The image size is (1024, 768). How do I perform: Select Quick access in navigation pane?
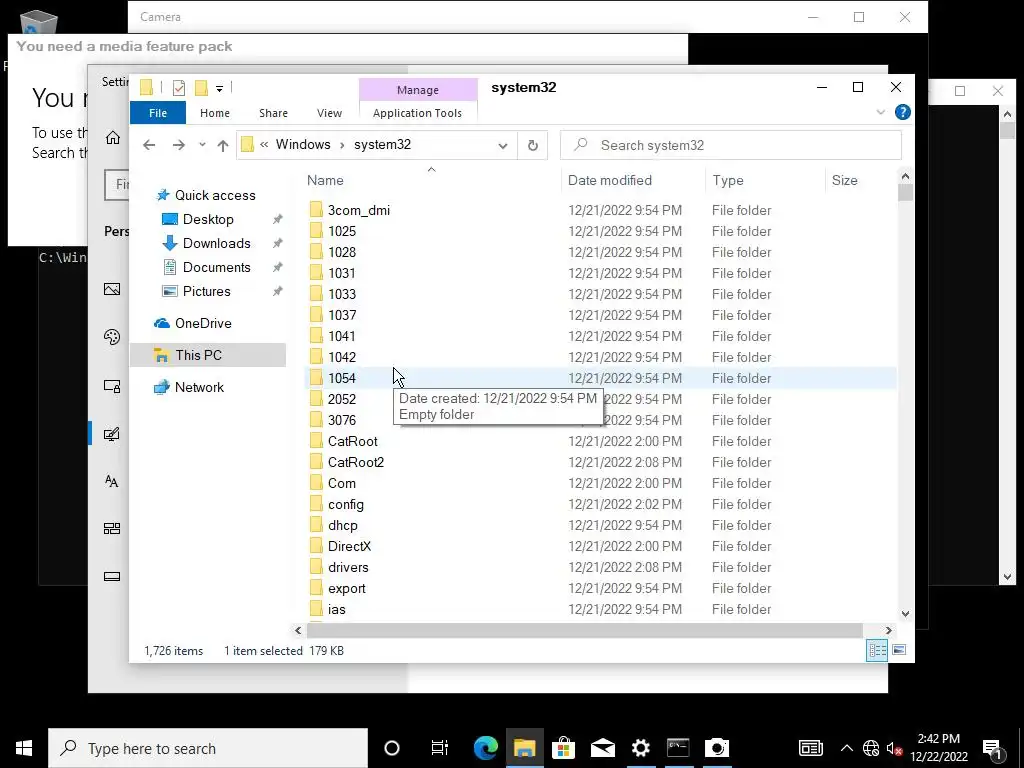pyautogui.click(x=215, y=195)
